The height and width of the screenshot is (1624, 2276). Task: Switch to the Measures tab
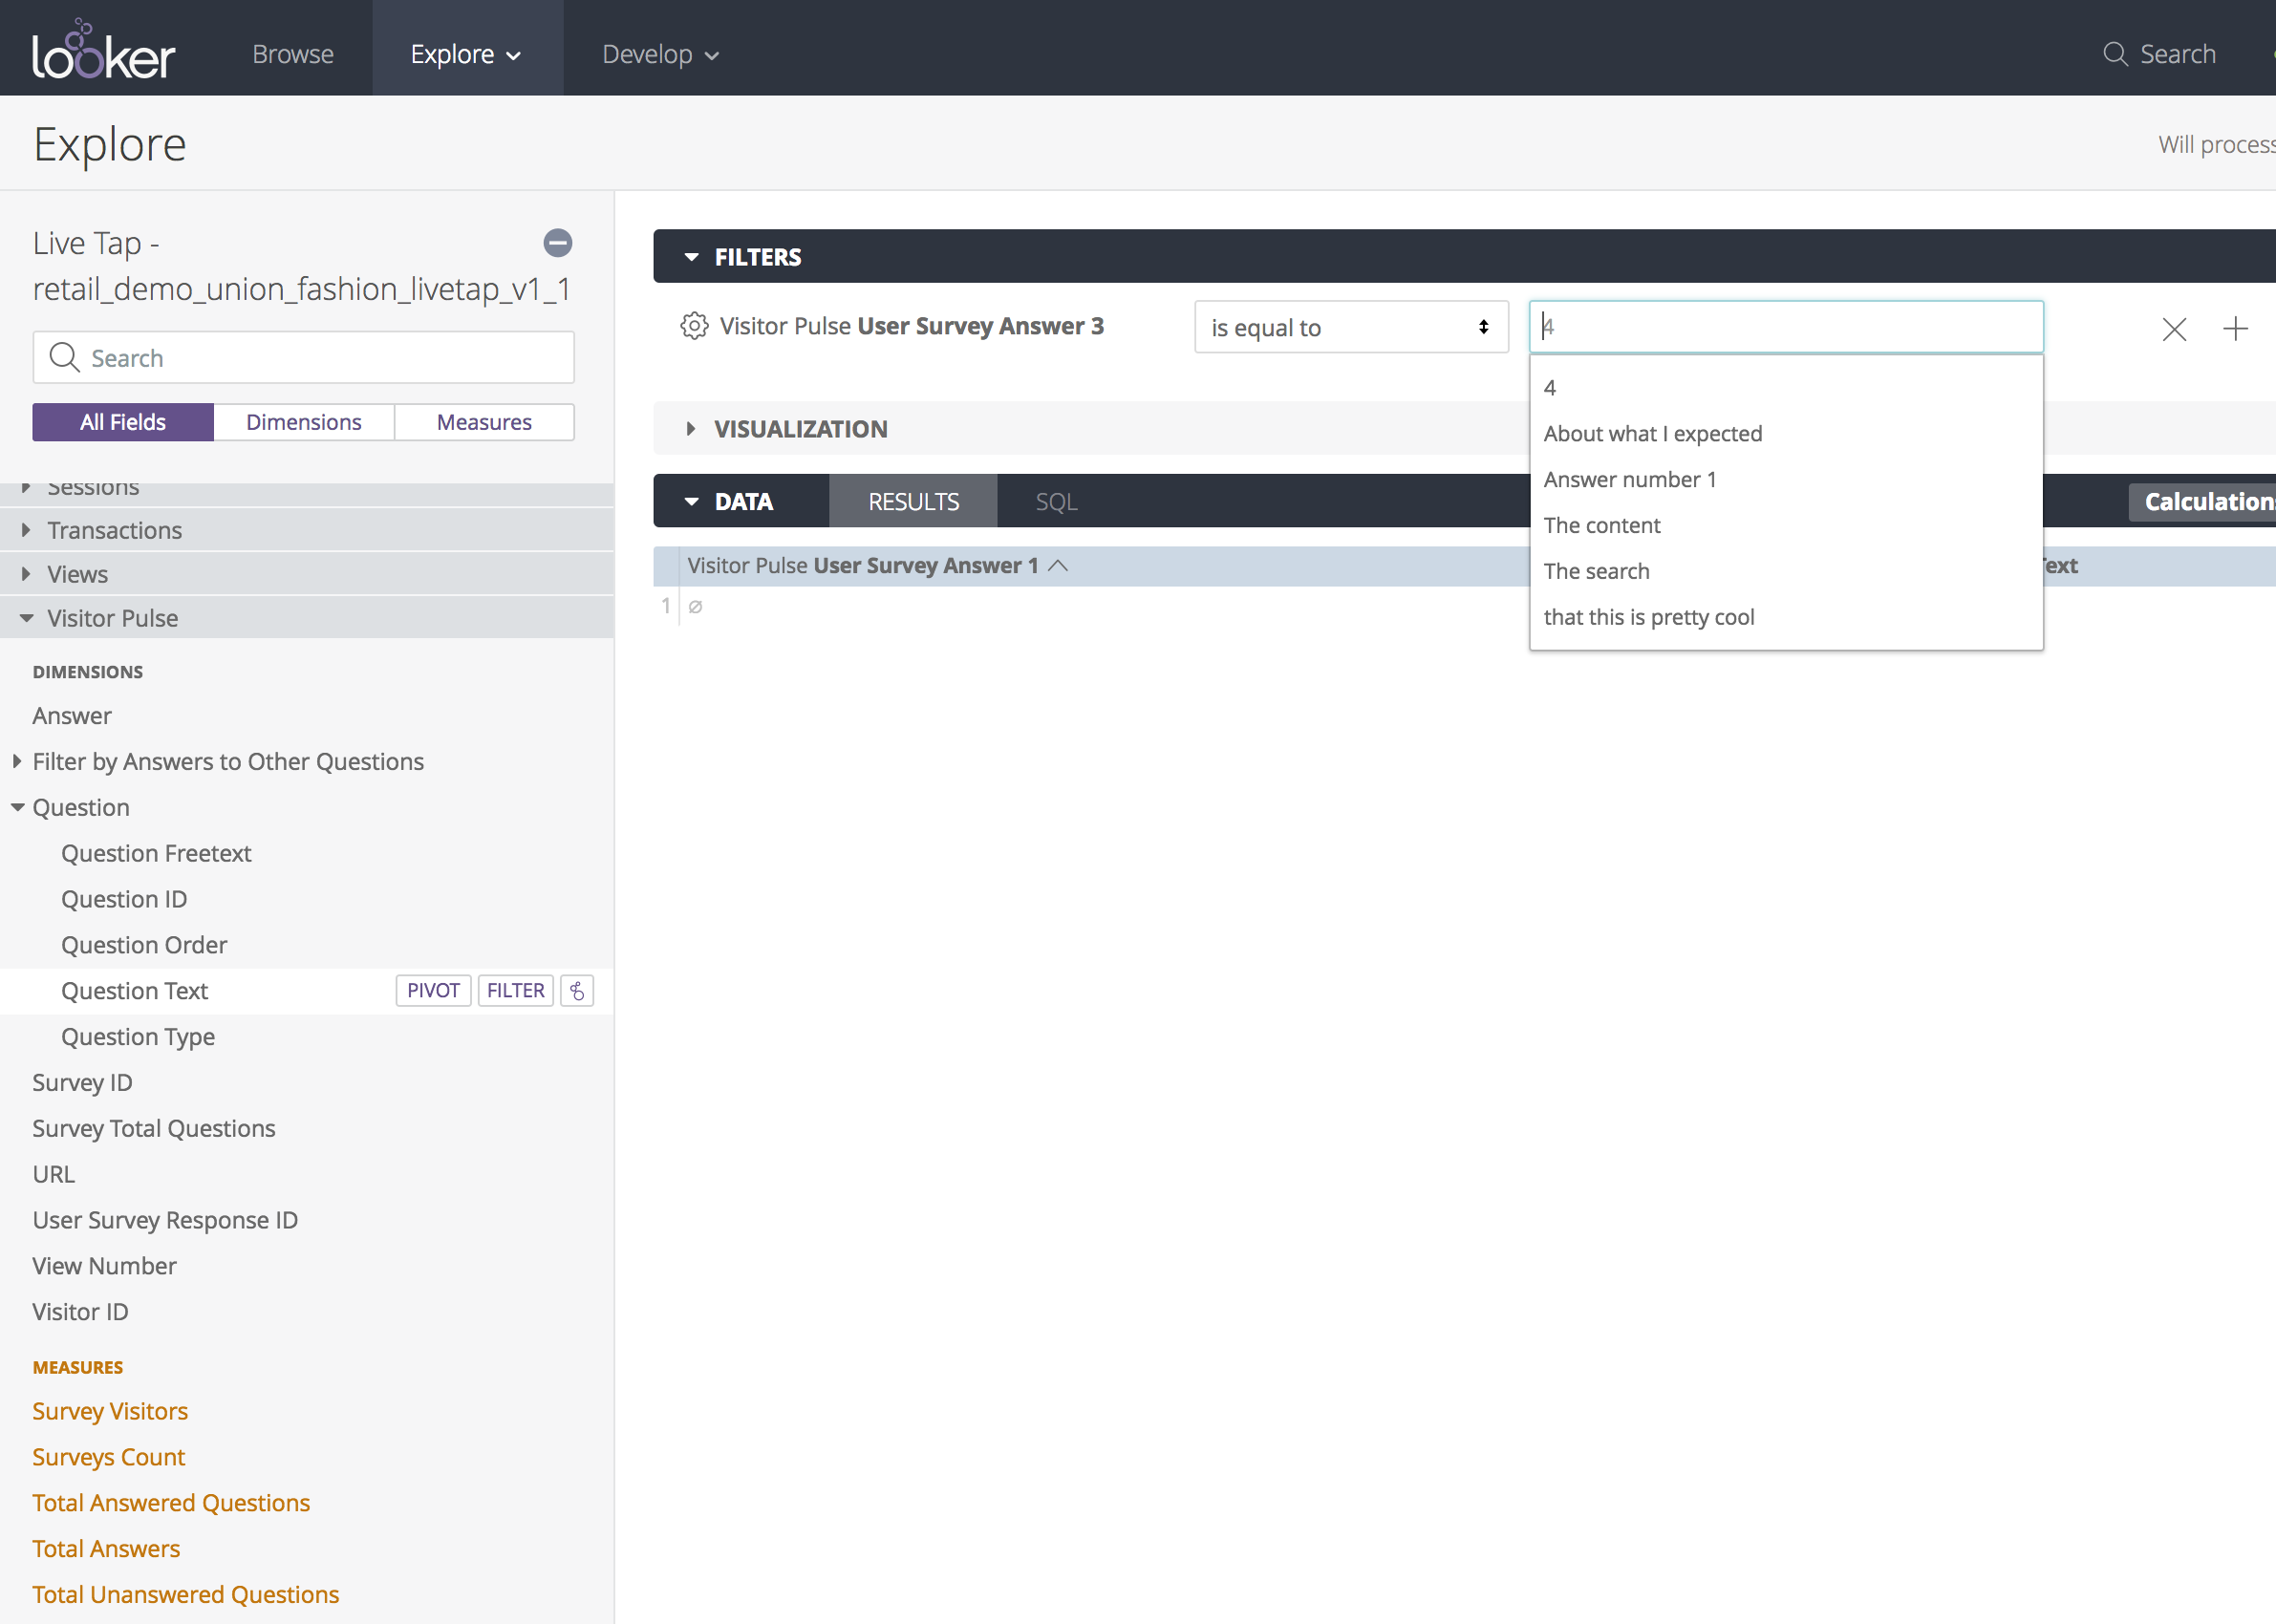click(484, 422)
